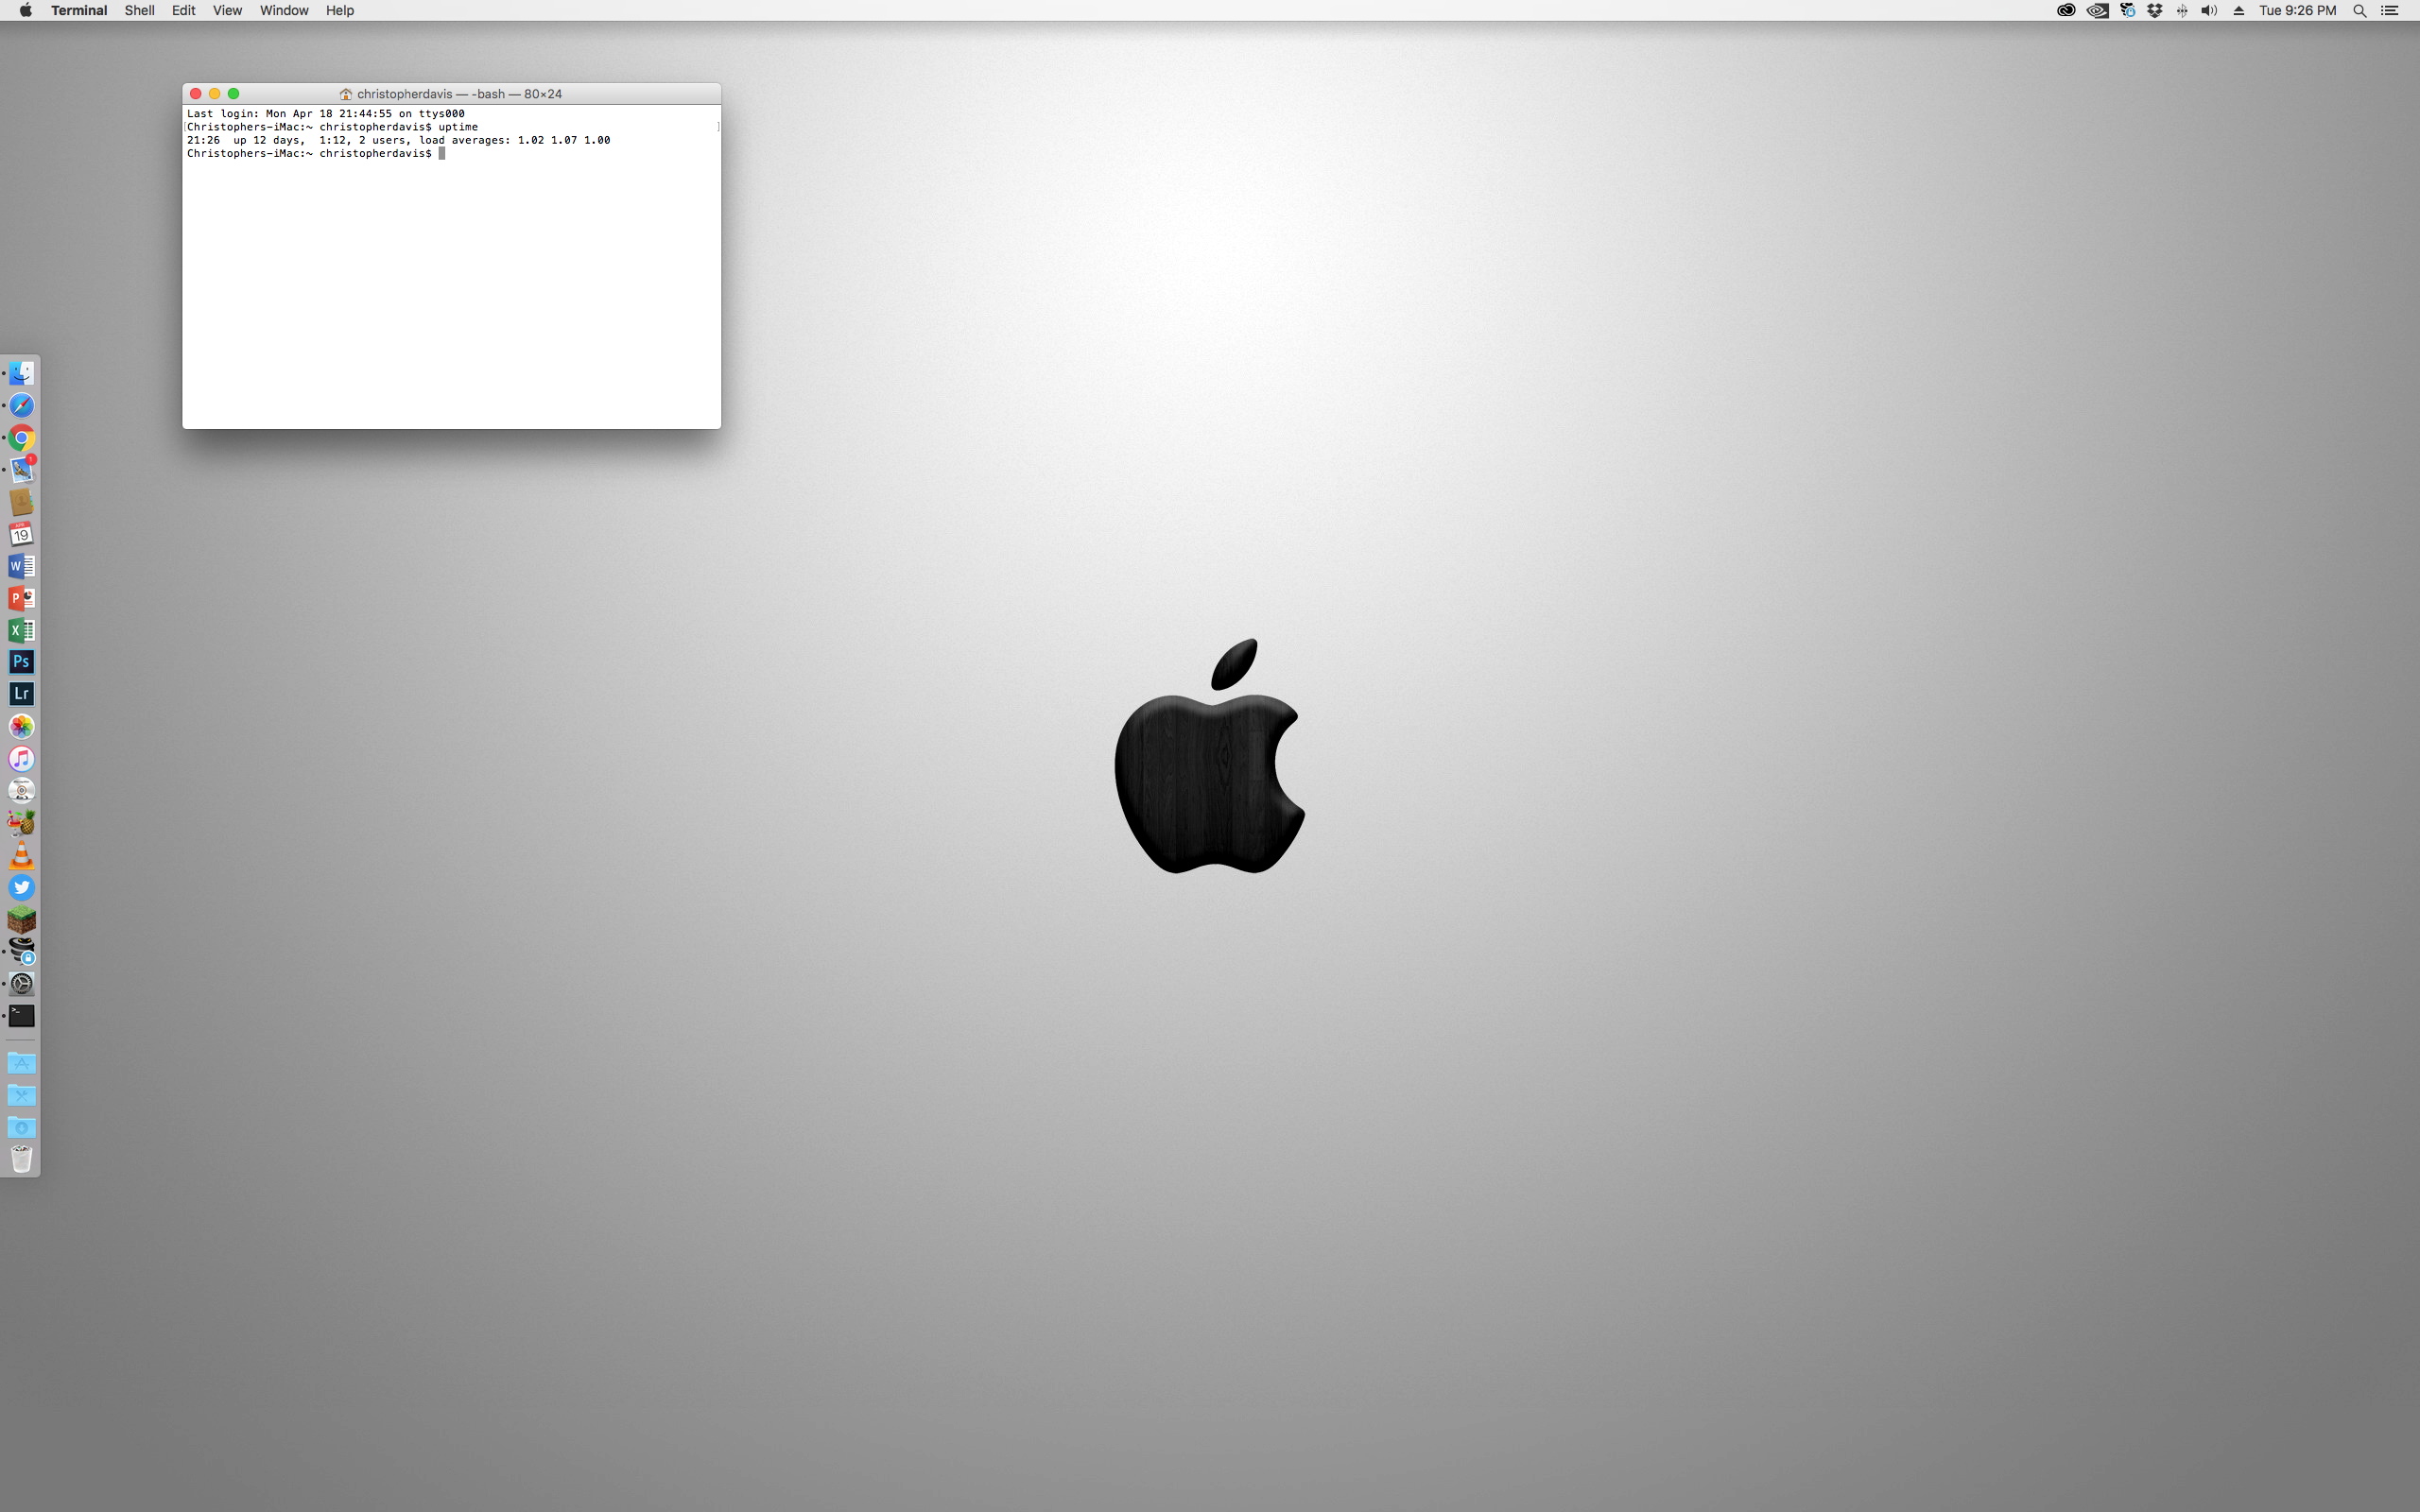The width and height of the screenshot is (2420, 1512).
Task: Click the Terminal icon in the Dock
Action: [21, 1015]
